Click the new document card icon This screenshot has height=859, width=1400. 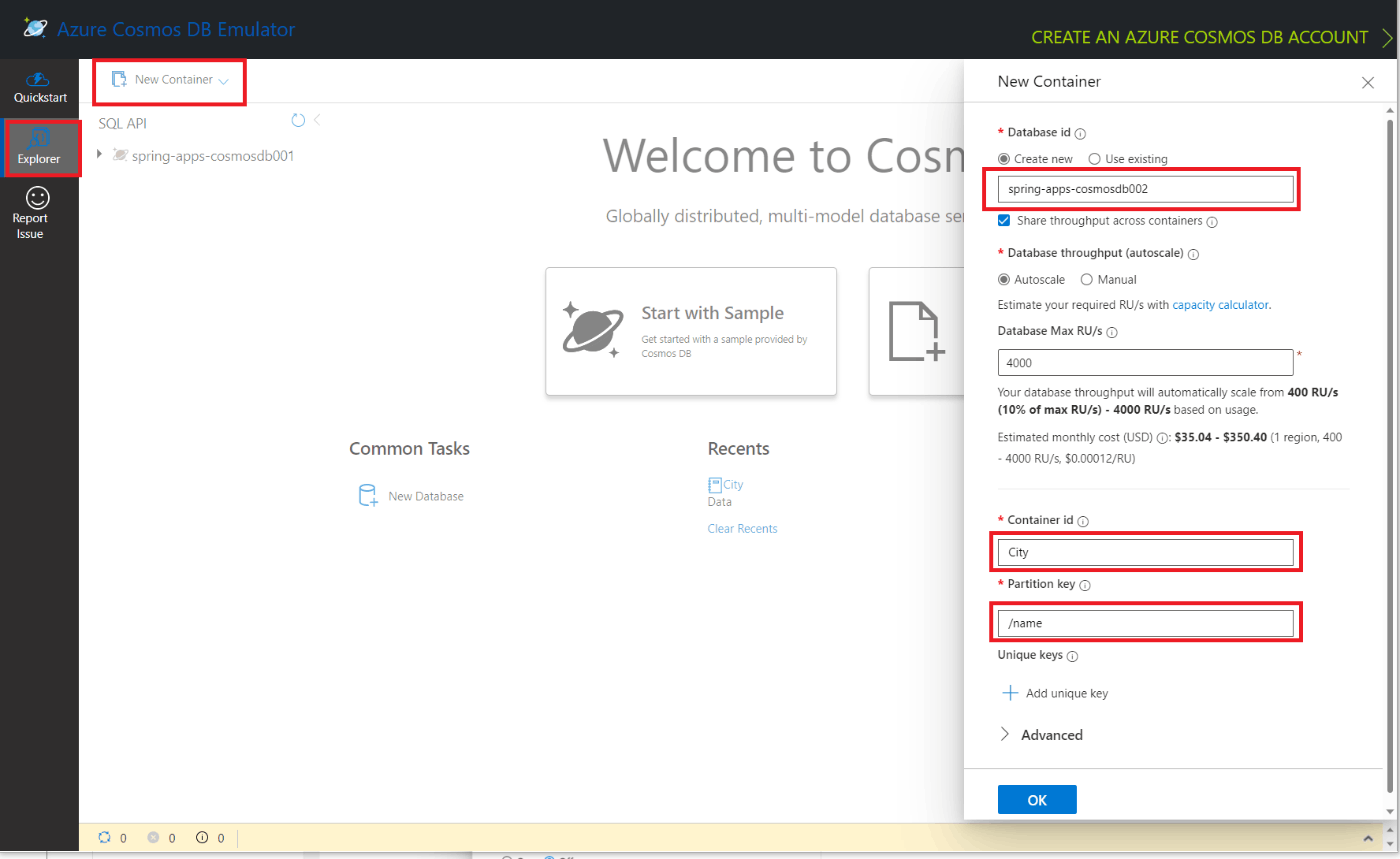point(917,331)
